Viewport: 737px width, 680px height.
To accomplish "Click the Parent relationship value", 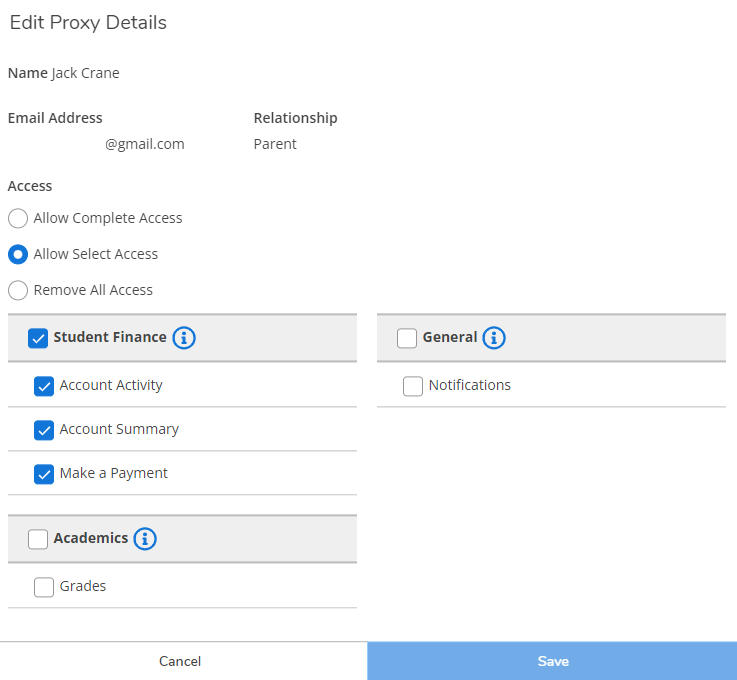I will coord(275,144).
